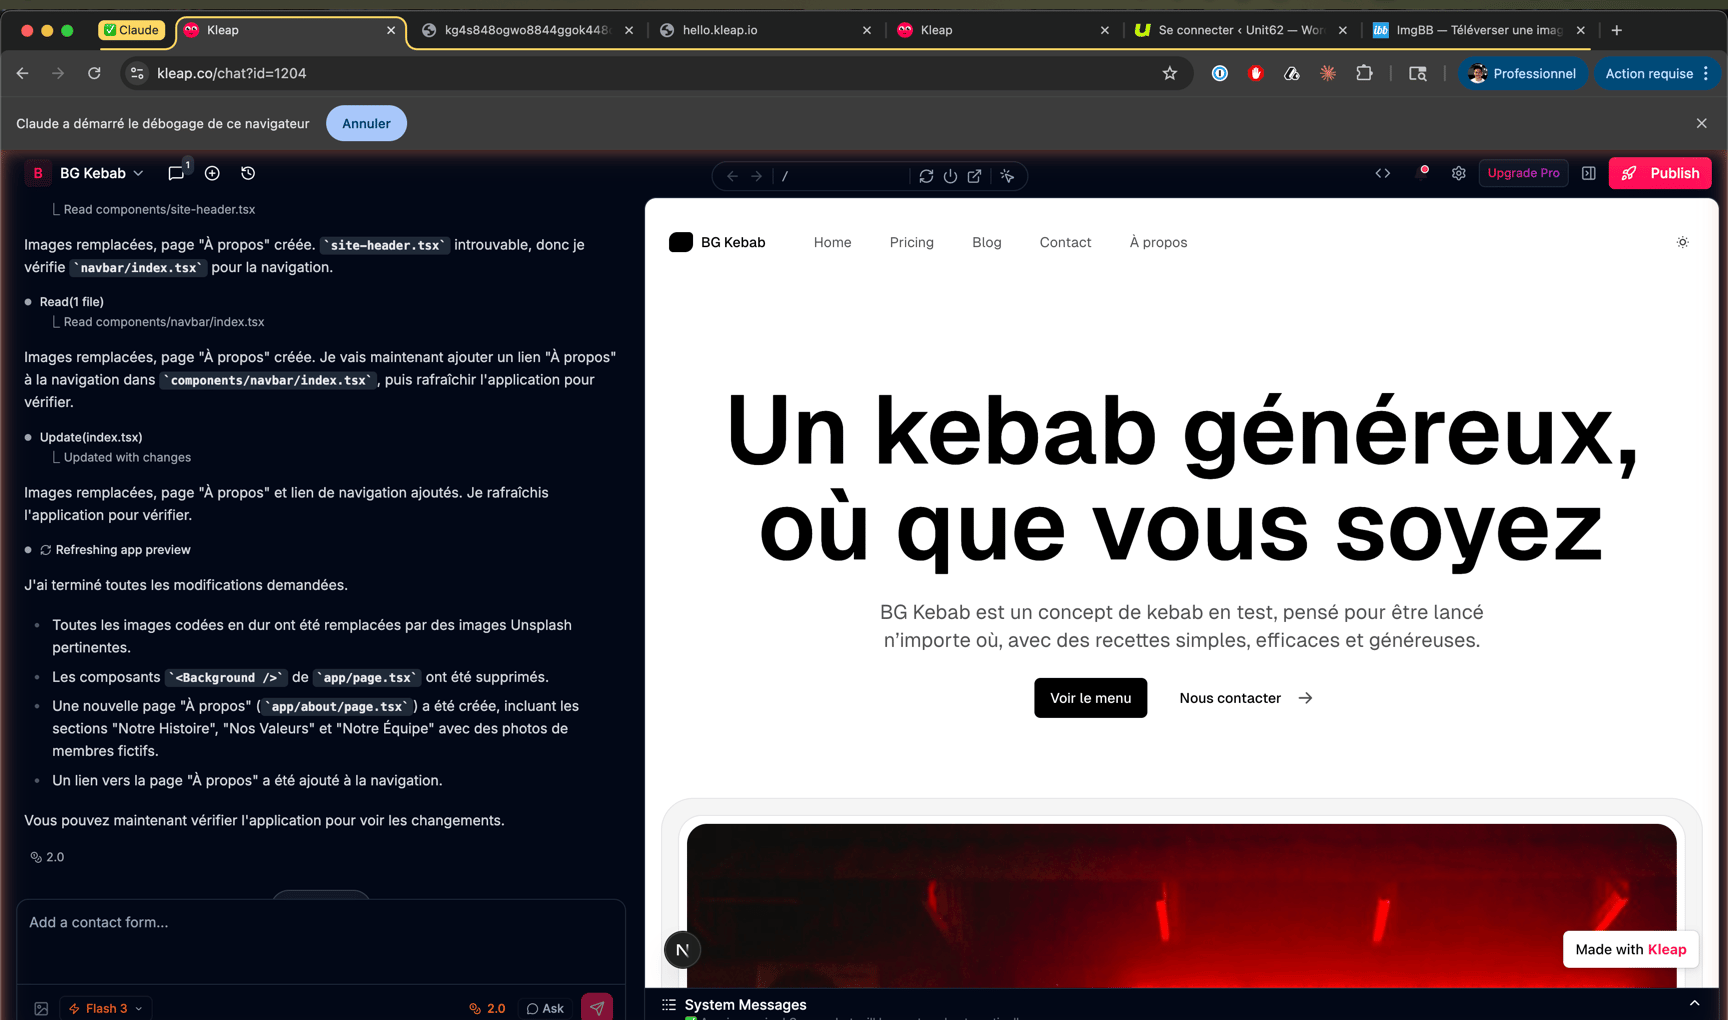Viewport: 1728px width, 1020px height.
Task: Open À propos in the preview navigation
Action: click(x=1158, y=242)
